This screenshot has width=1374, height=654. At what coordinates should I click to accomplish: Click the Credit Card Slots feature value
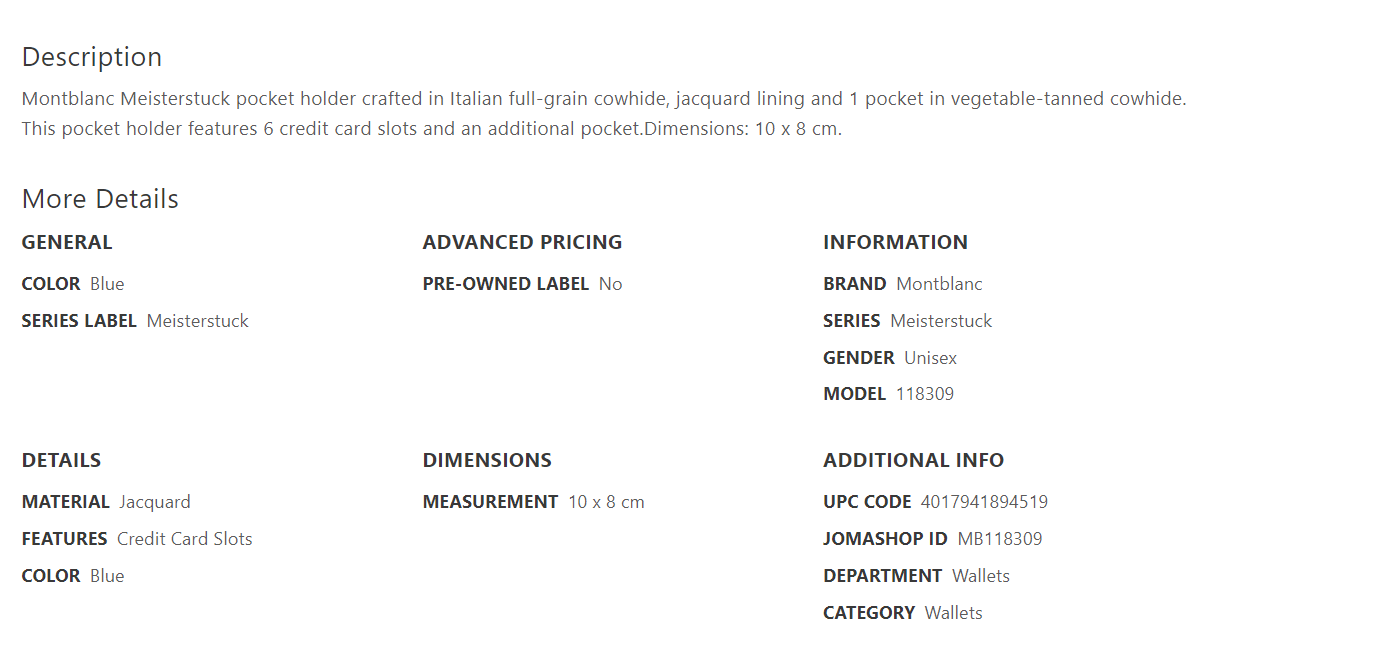click(184, 539)
